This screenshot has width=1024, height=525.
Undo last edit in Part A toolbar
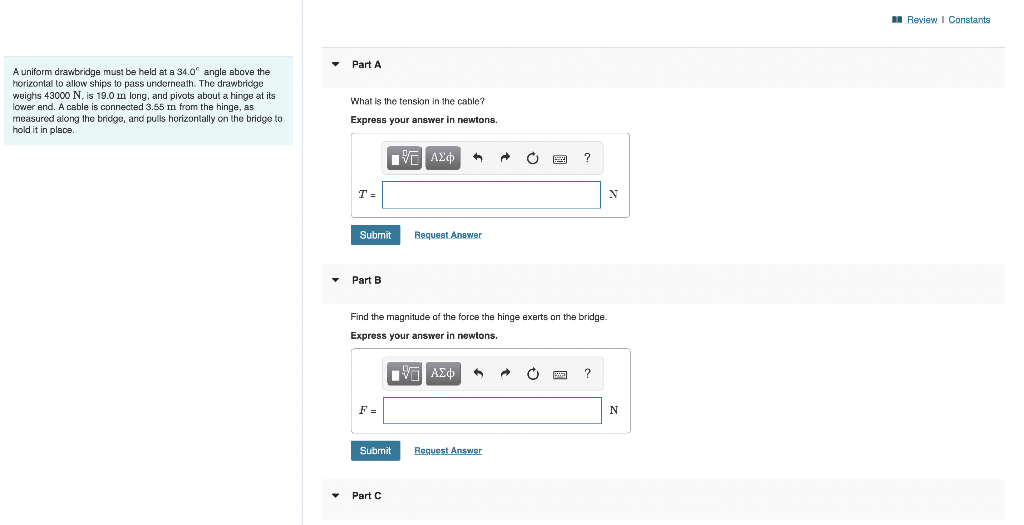(477, 158)
